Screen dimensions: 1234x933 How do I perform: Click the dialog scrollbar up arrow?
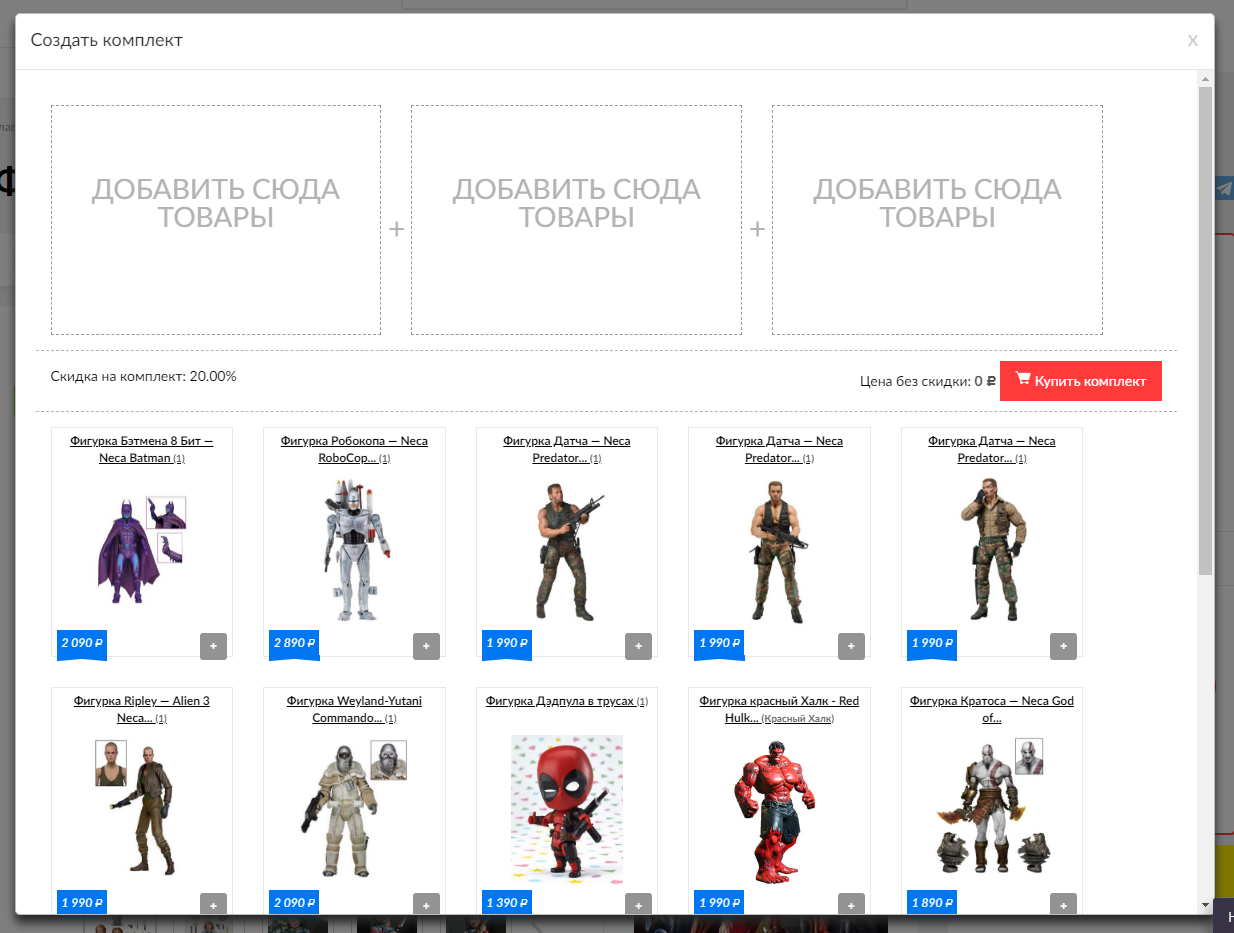coord(1205,78)
